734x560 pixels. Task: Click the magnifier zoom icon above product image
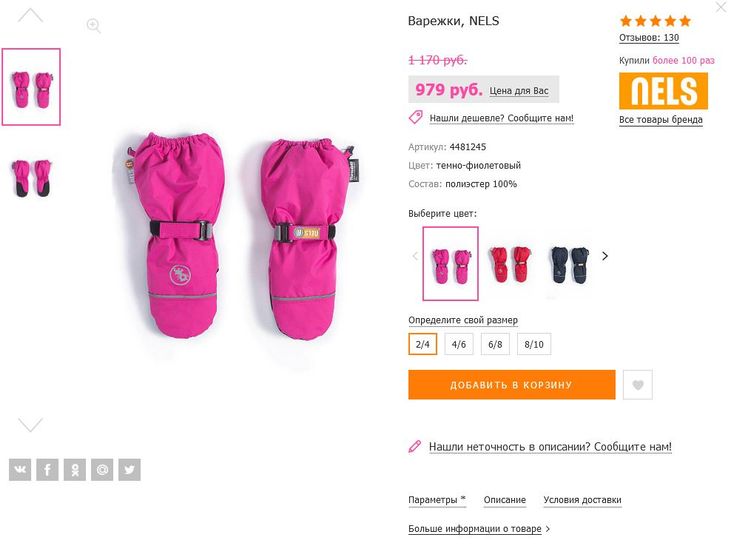[94, 26]
